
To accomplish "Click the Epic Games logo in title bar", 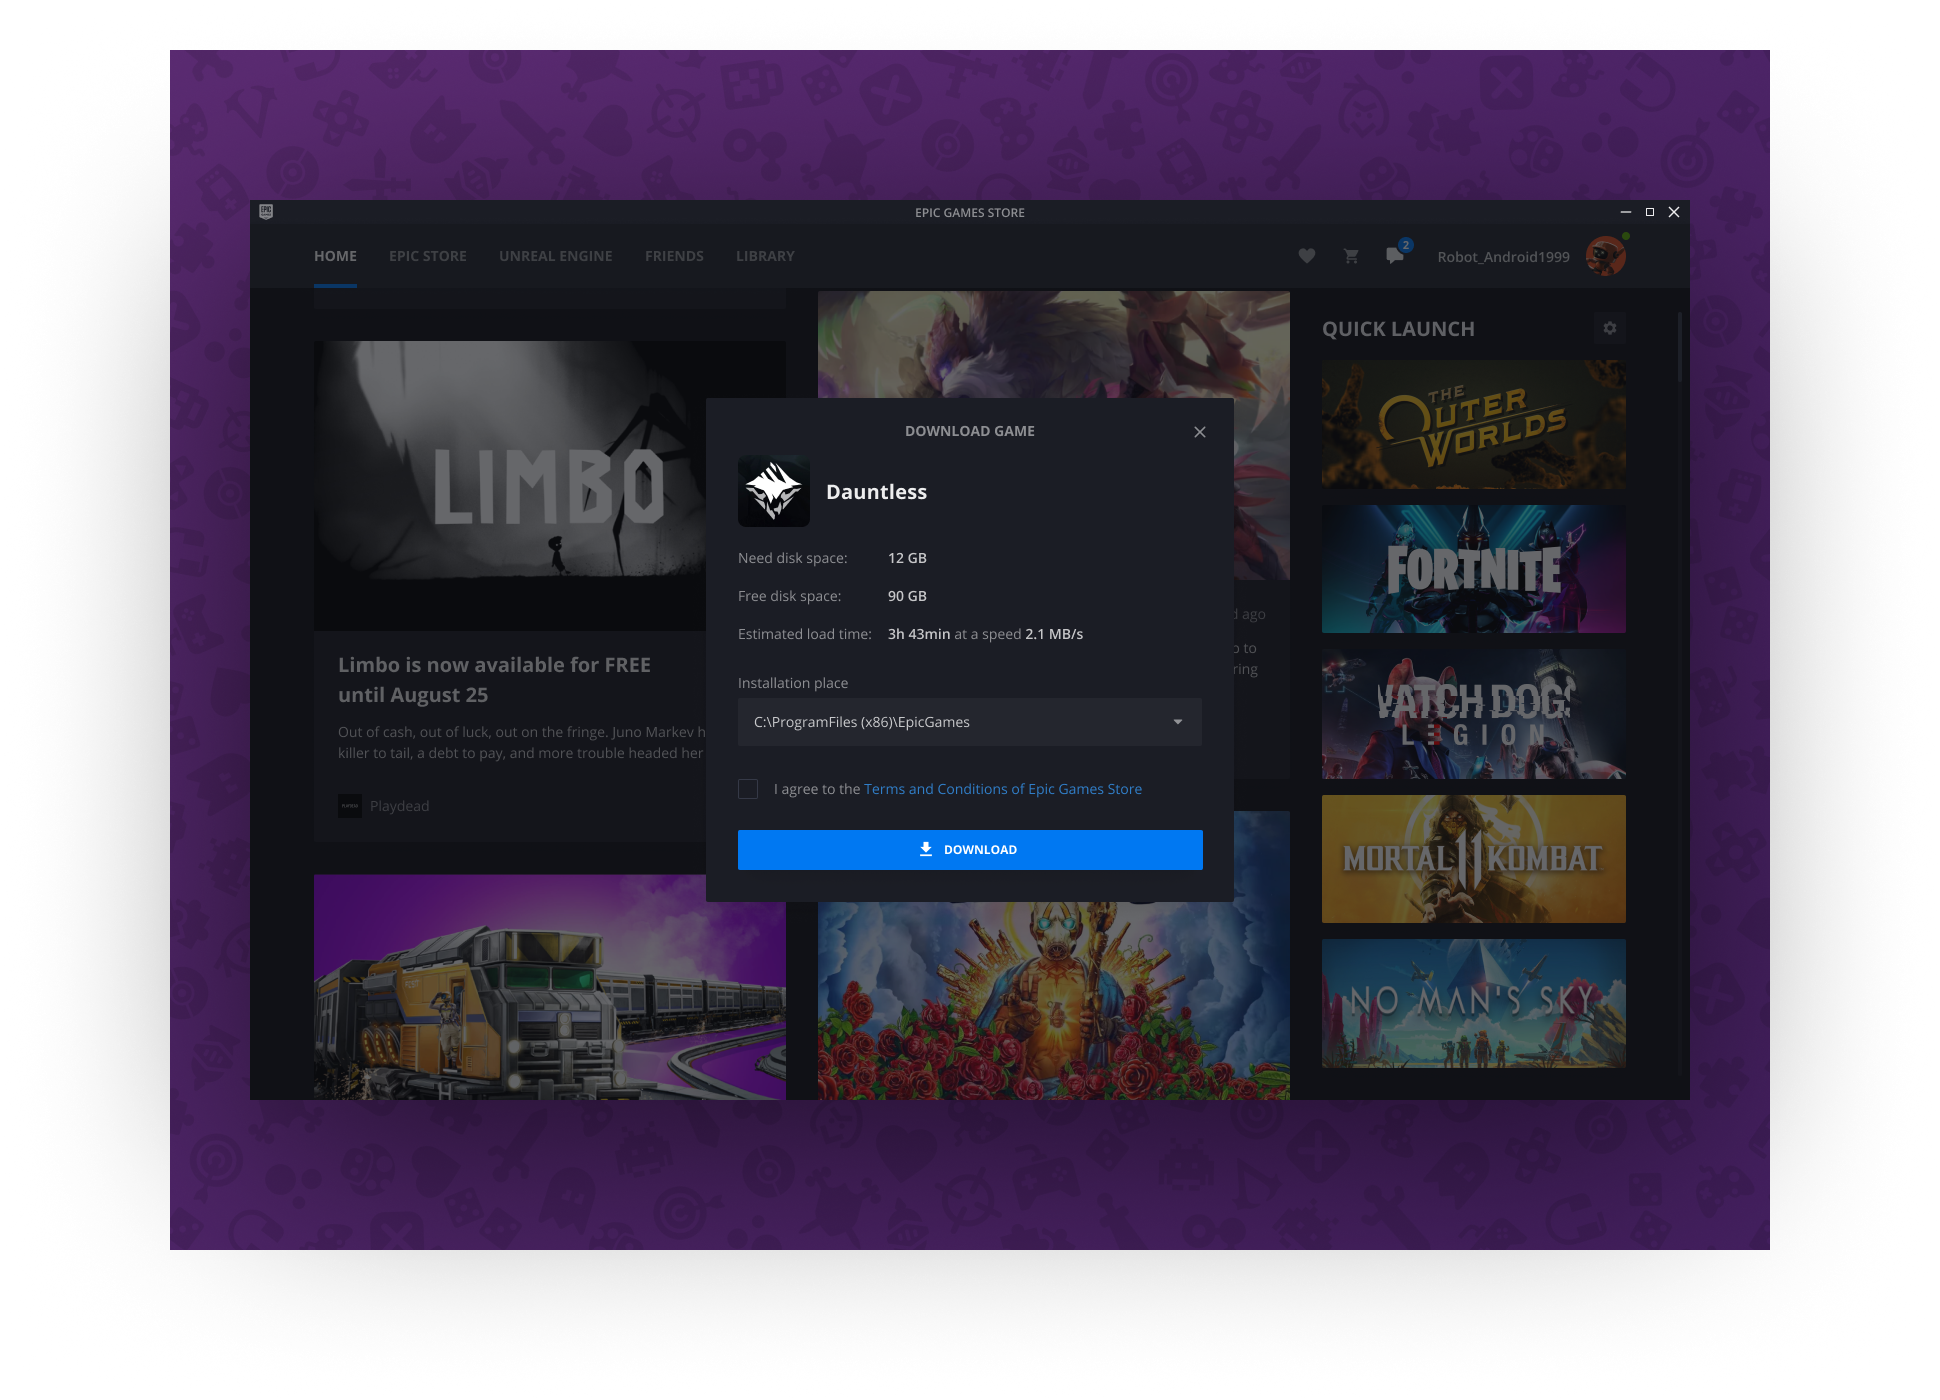I will tap(266, 212).
